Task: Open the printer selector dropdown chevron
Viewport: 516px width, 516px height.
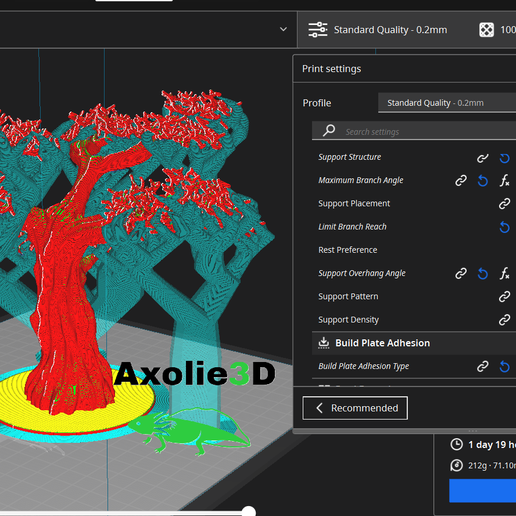Action: coord(283,29)
